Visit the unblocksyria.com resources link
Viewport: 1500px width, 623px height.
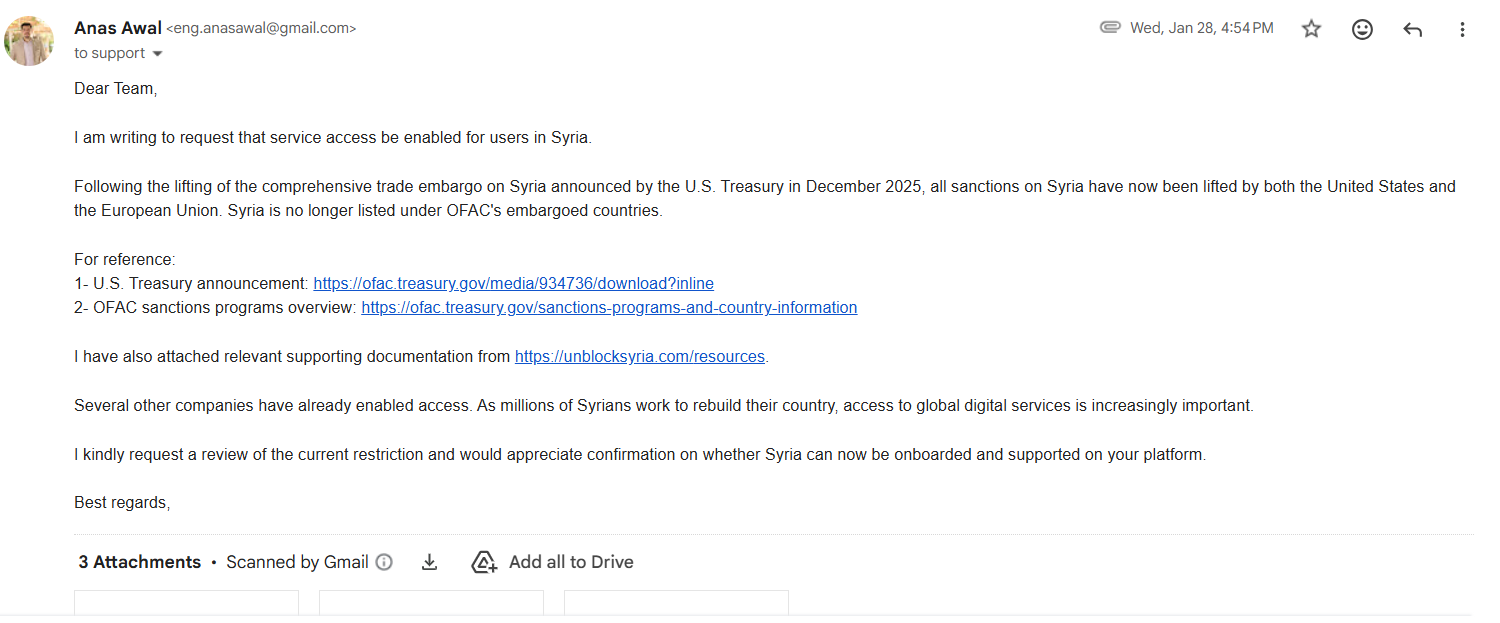pos(640,356)
